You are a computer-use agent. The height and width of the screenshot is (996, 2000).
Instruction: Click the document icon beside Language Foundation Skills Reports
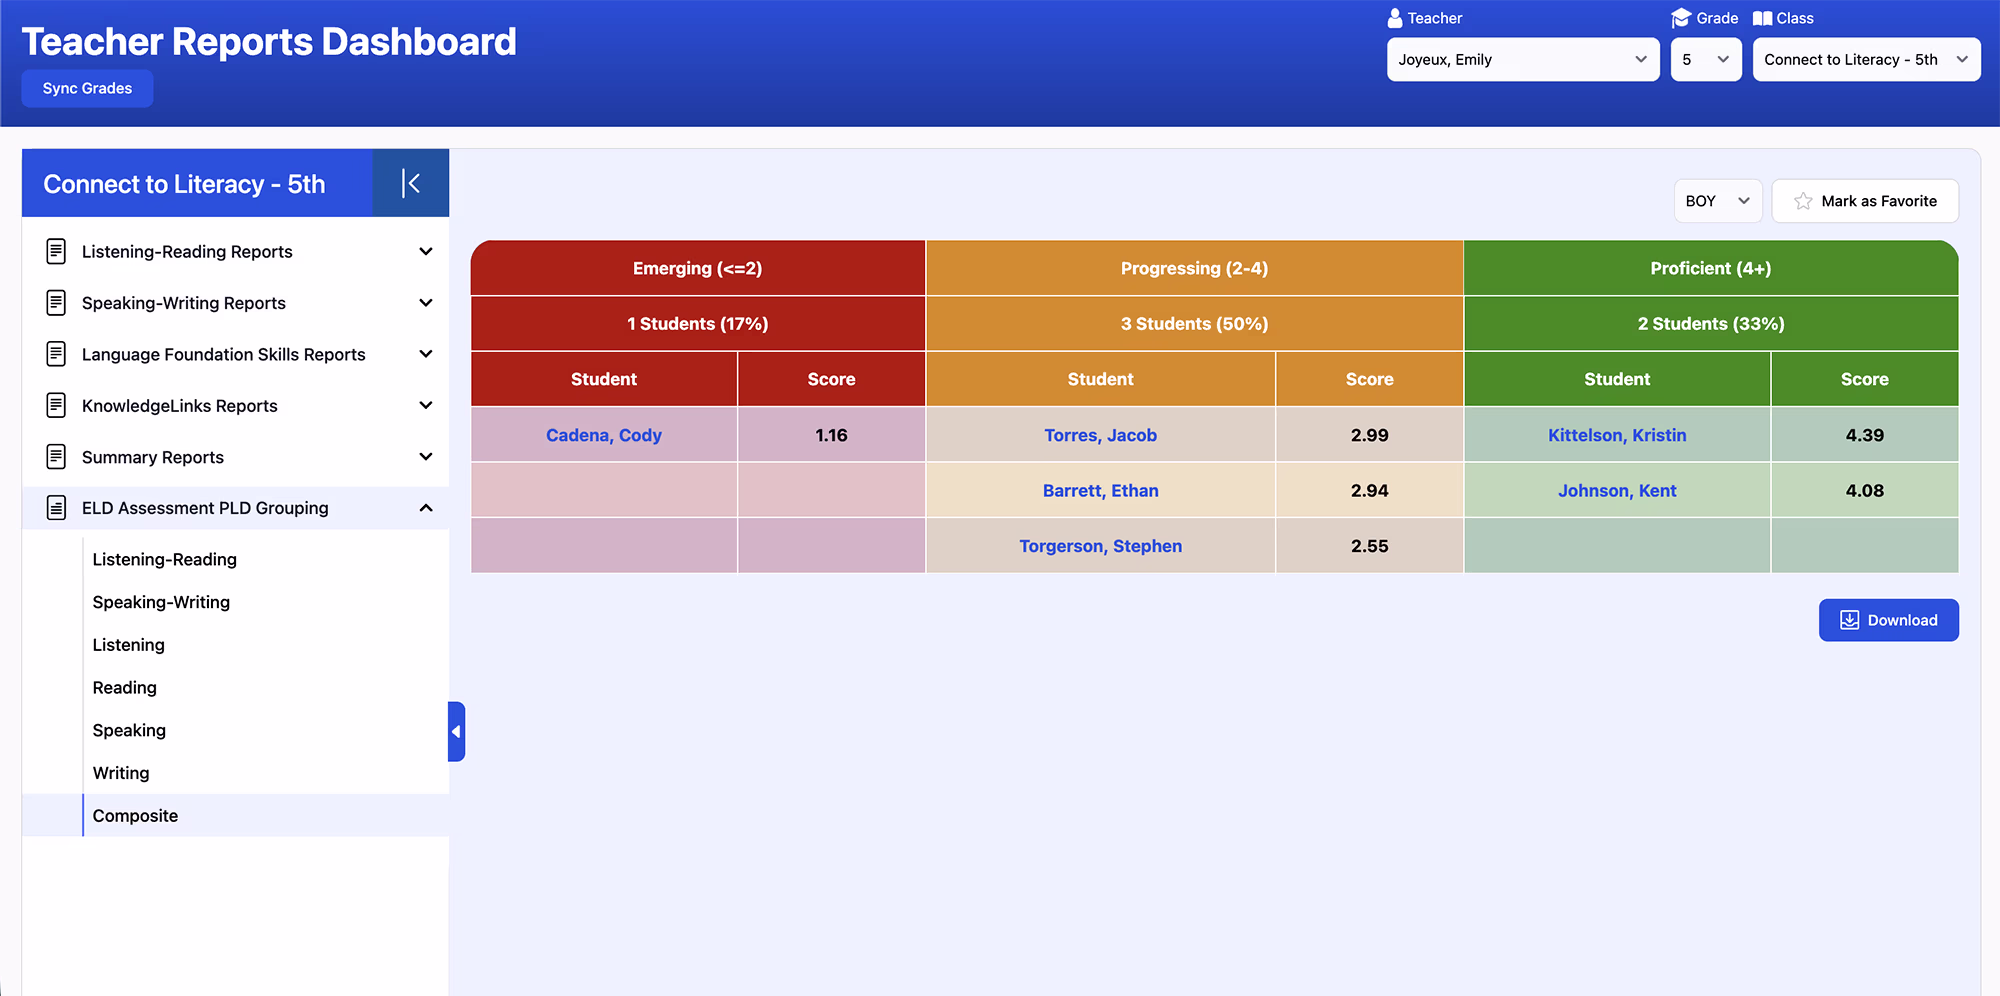(56, 354)
